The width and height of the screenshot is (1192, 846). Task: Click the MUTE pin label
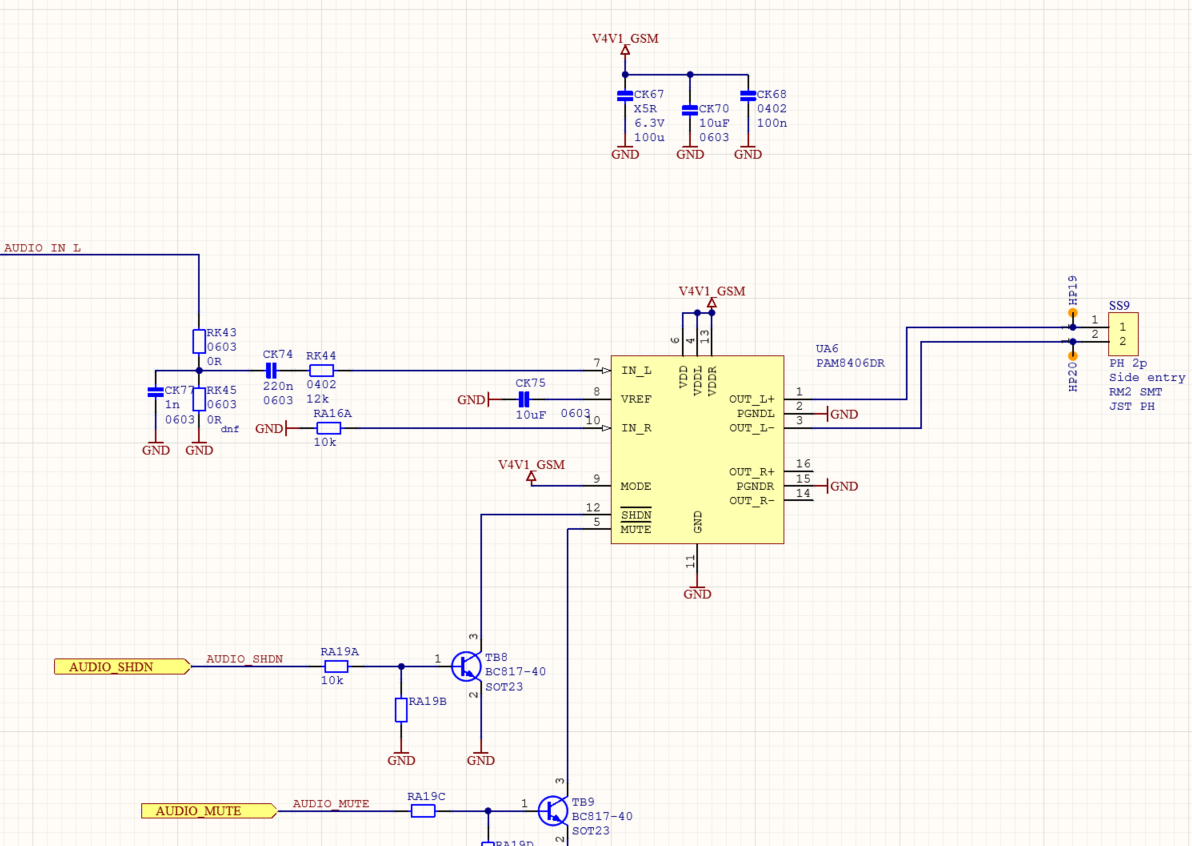point(636,530)
